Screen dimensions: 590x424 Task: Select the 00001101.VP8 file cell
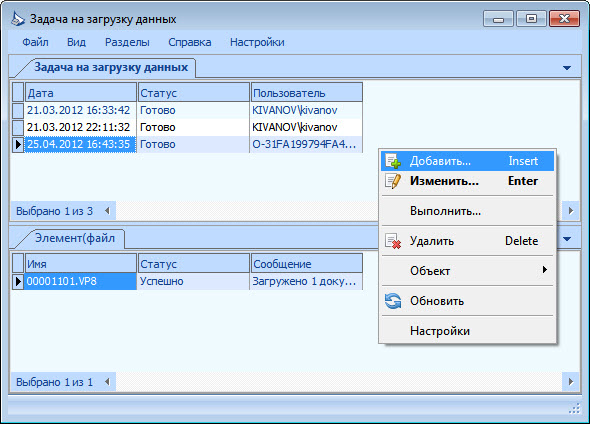pyautogui.click(x=80, y=281)
